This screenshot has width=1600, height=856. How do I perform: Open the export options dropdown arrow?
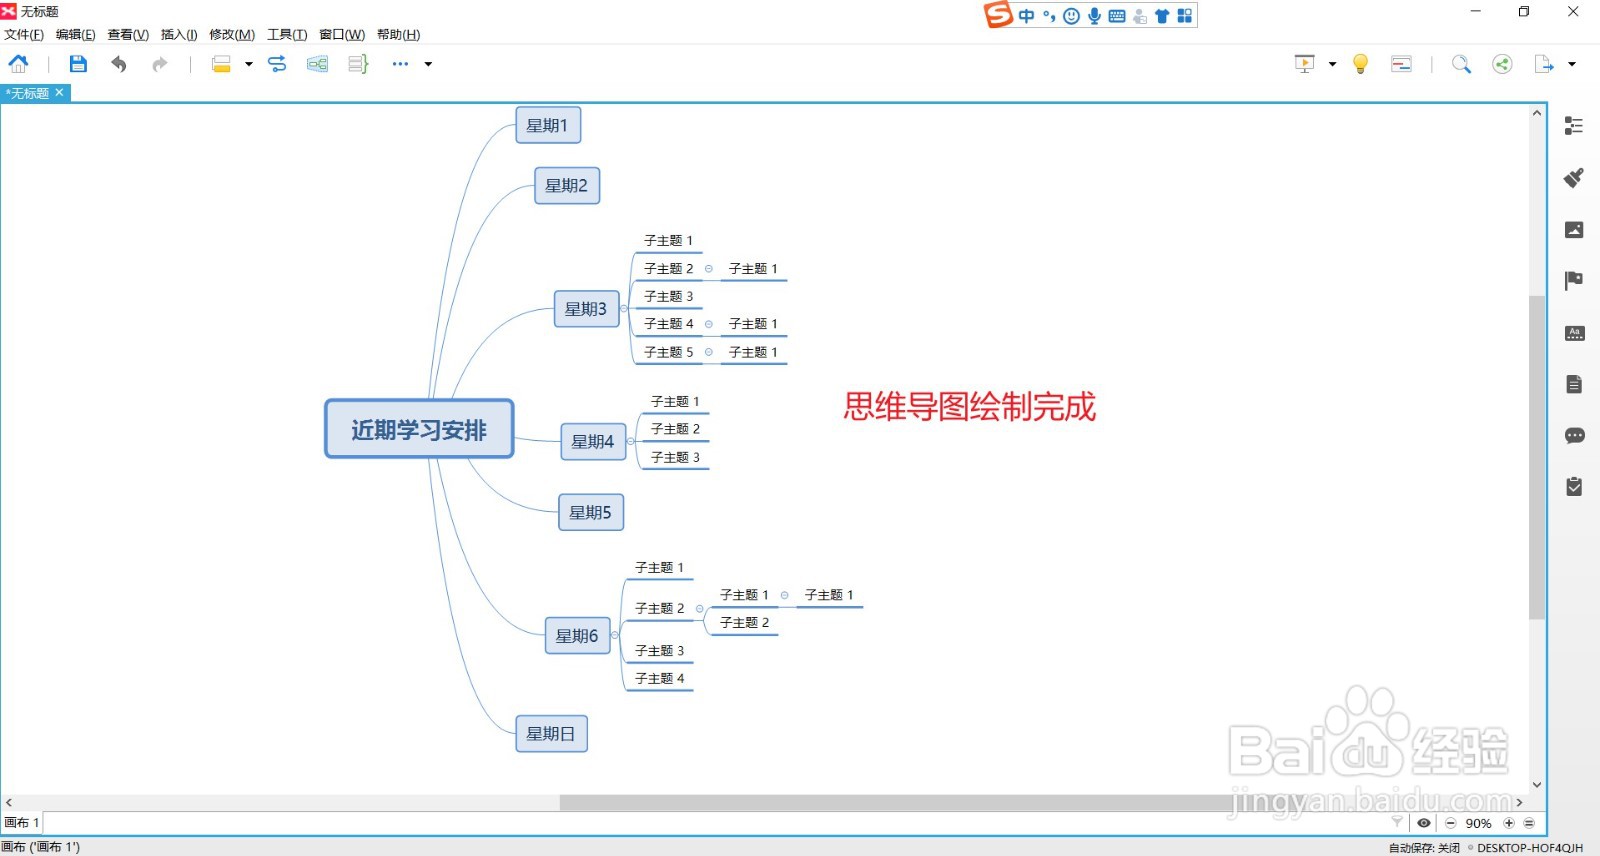[1572, 64]
